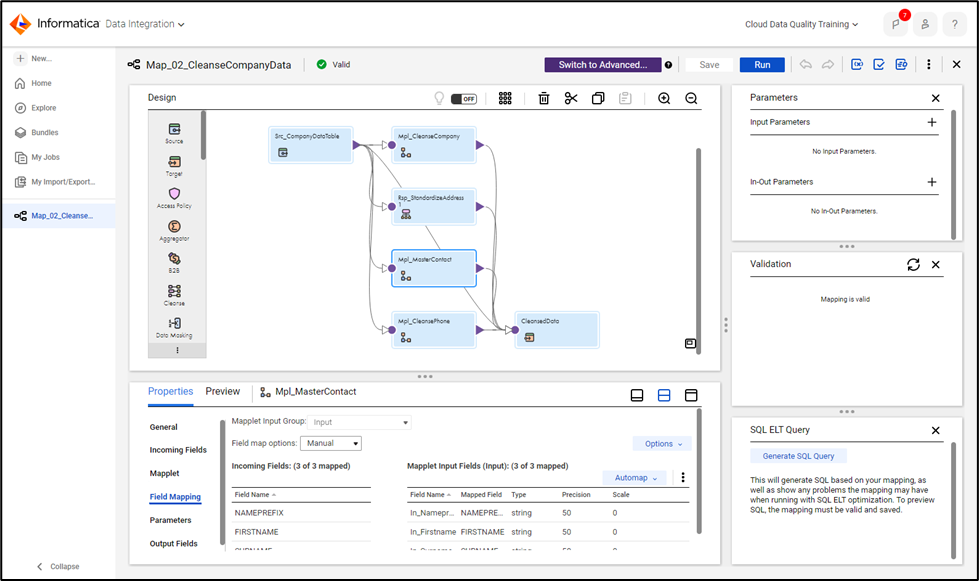Click the copy icon in Design toolbar
This screenshot has width=979, height=581.
point(598,98)
